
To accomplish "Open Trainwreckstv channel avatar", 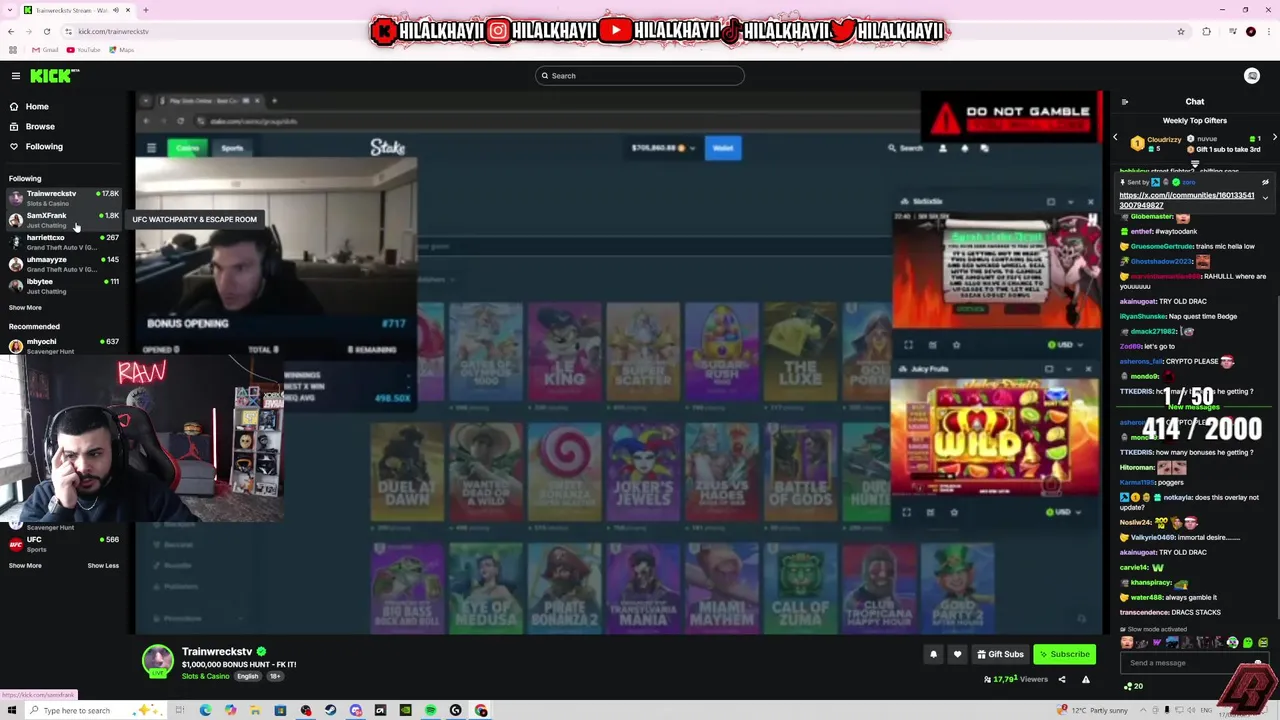I will tap(157, 661).
